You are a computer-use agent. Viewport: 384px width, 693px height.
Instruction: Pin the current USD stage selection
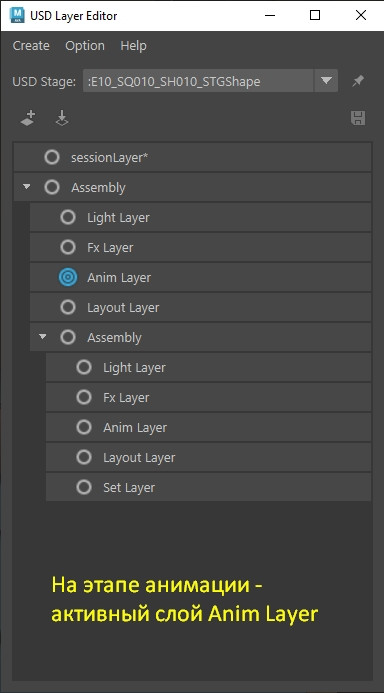point(357,81)
